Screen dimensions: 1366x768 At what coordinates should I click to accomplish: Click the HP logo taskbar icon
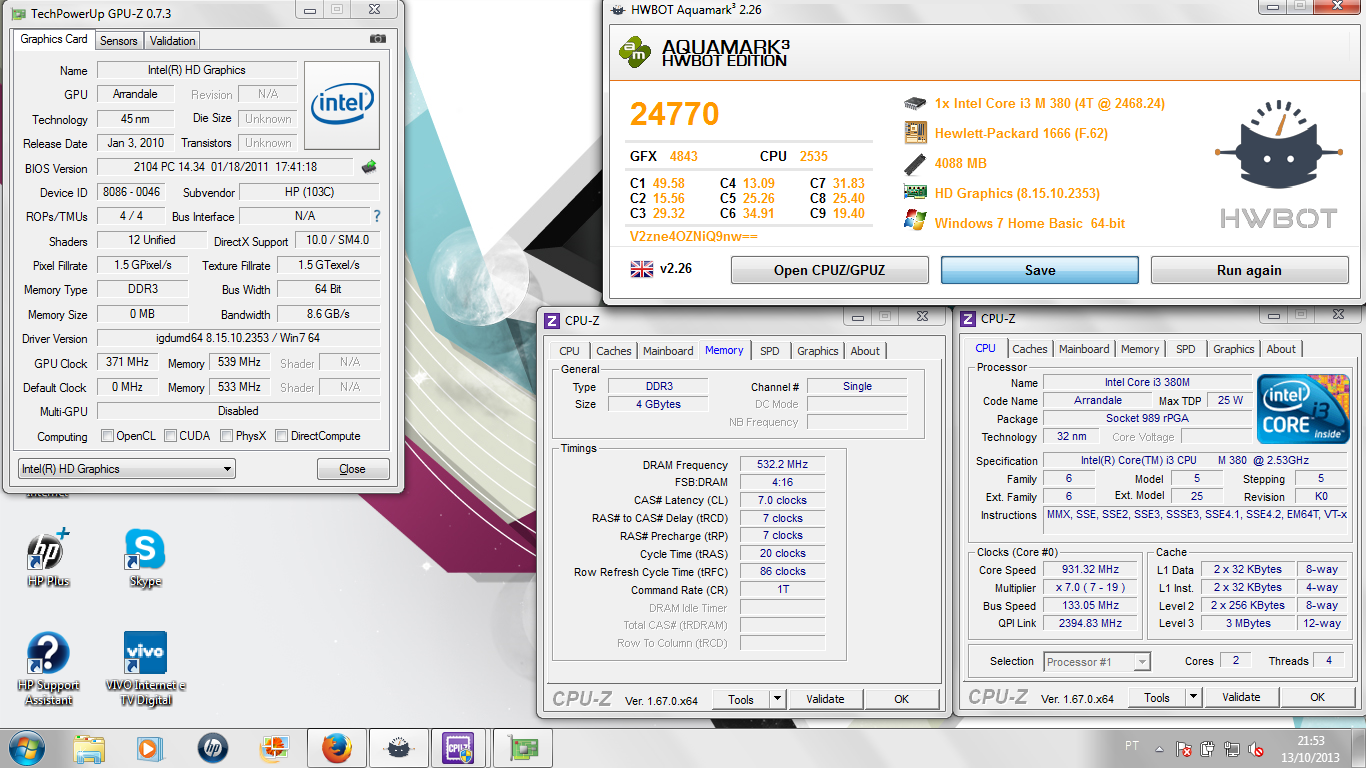[x=212, y=748]
